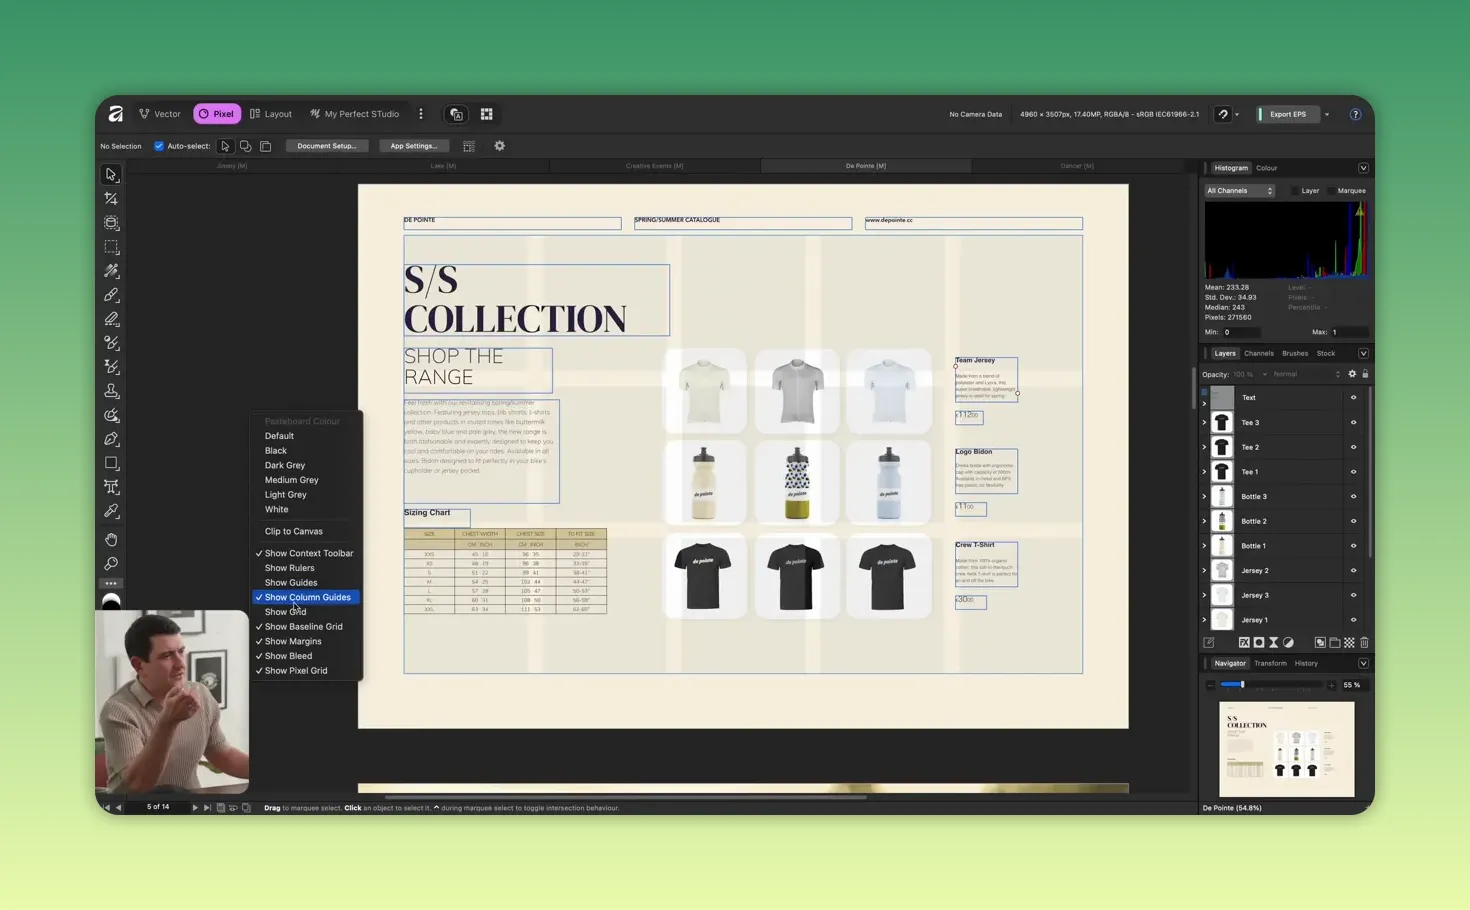Open the App Settings button
The image size is (1470, 910).
click(413, 146)
